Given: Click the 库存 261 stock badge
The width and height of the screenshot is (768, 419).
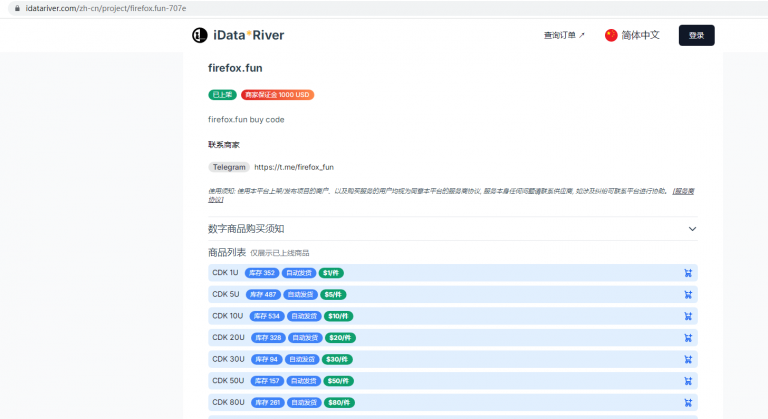Looking at the screenshot, I should click(268, 402).
